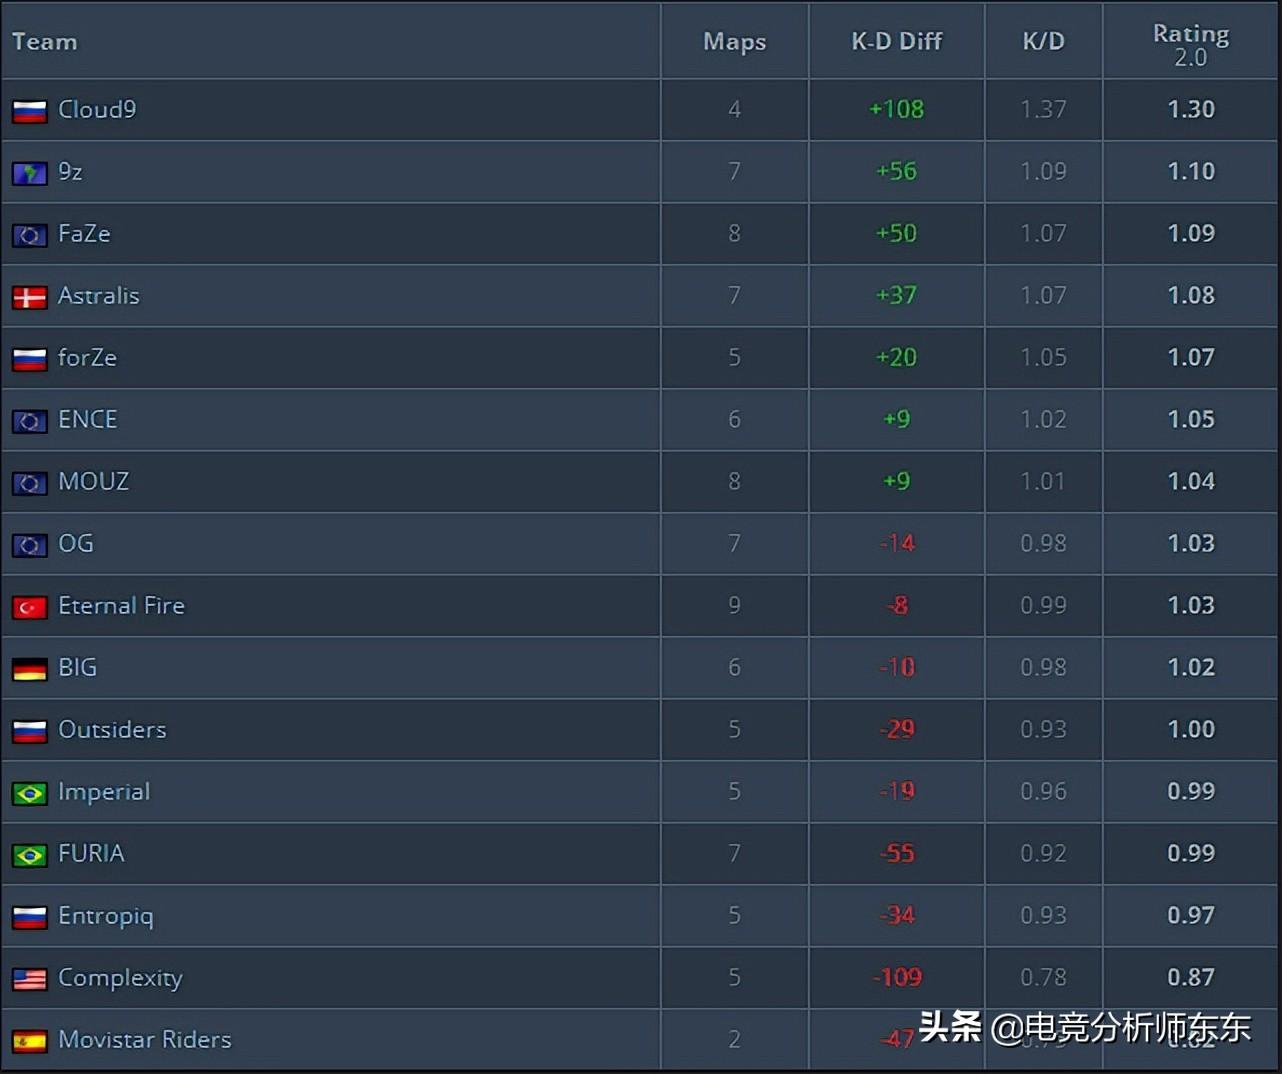This screenshot has height=1074, width=1282.
Task: Click Outsiders' -29 K-D Diff value
Action: tap(897, 729)
